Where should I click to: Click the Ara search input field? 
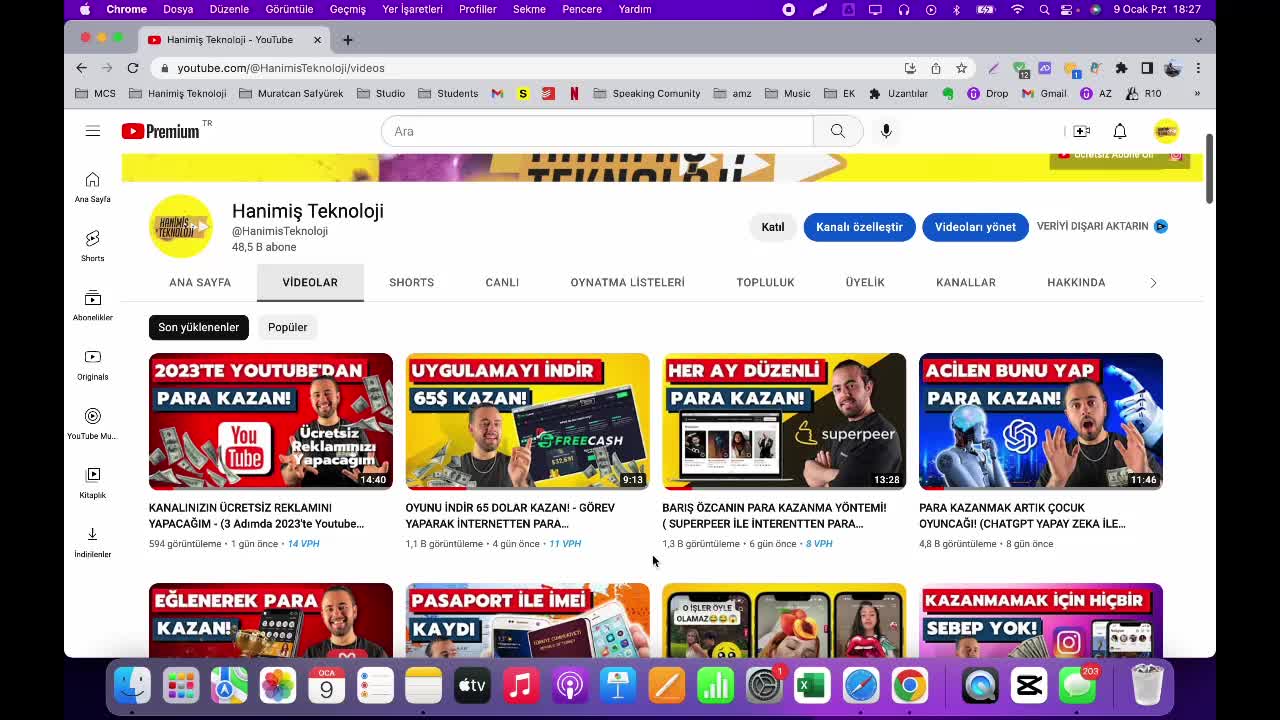(x=597, y=131)
